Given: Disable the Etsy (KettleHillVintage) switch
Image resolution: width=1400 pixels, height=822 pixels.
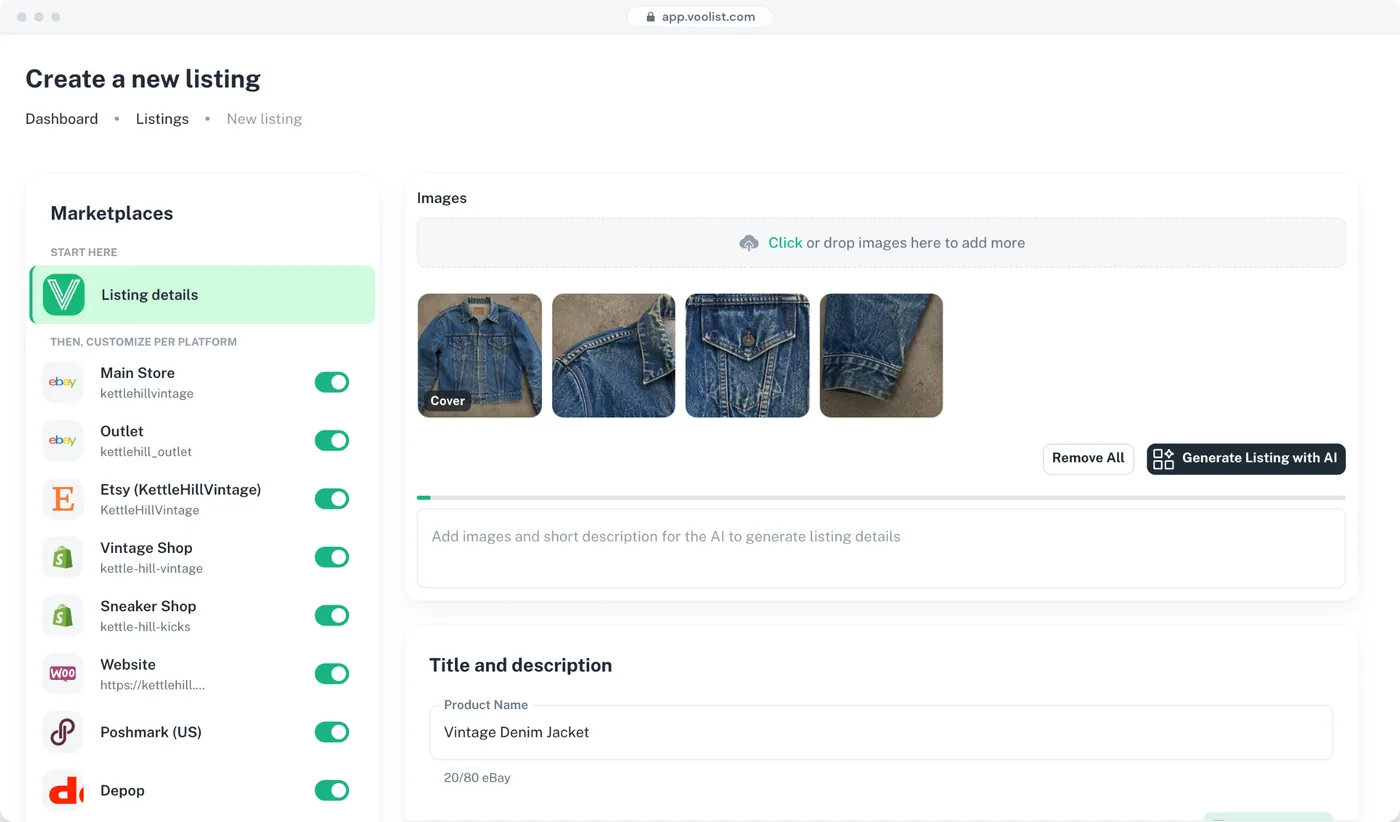Looking at the screenshot, I should click(332, 498).
